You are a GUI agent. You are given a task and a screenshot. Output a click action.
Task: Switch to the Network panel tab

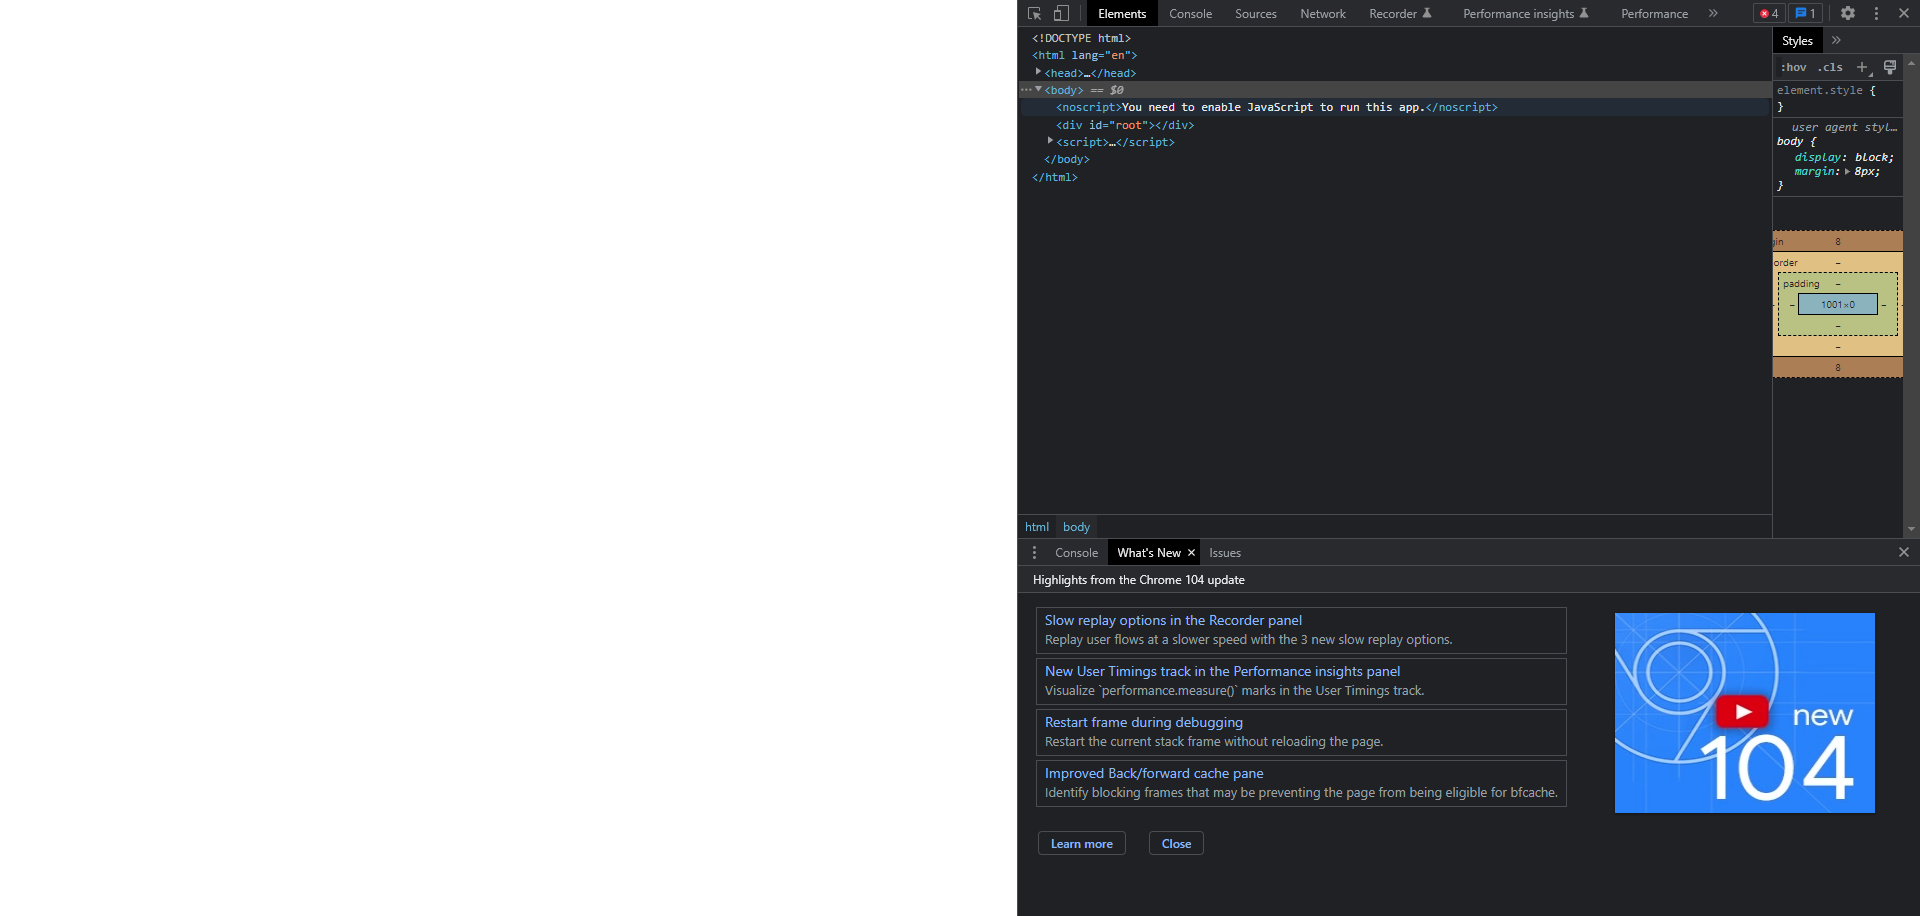1322,13
